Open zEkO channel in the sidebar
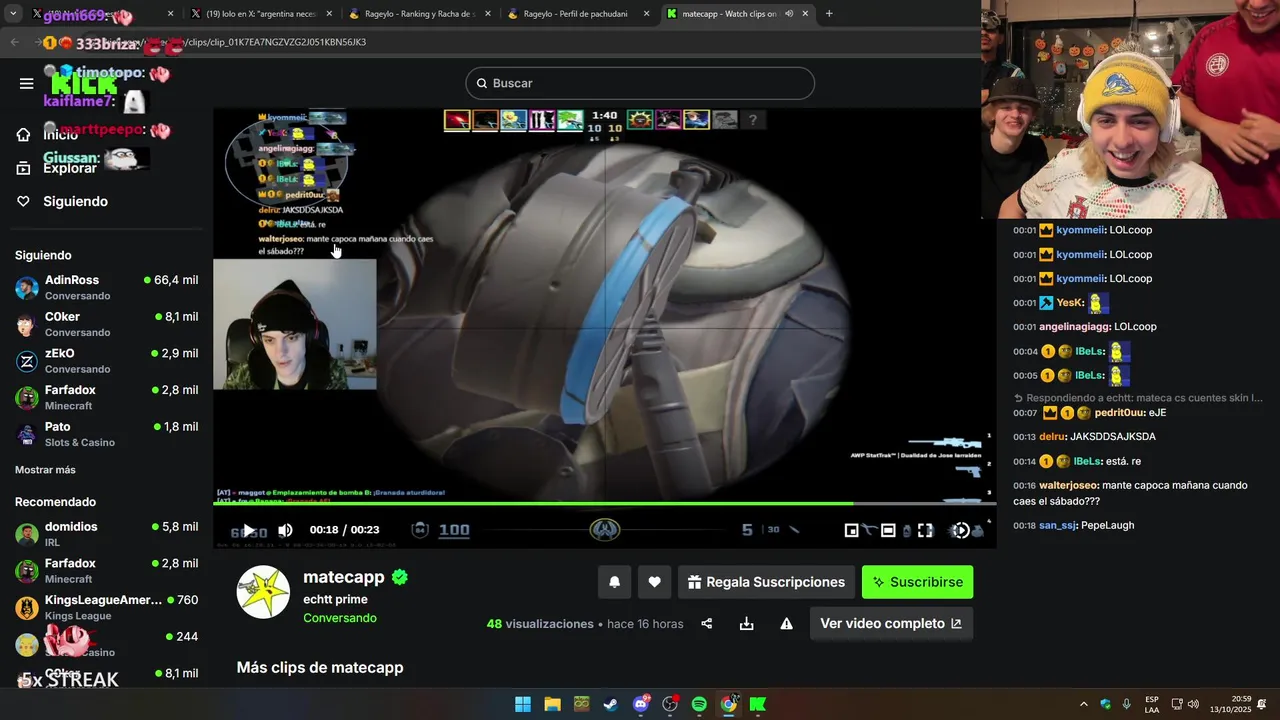This screenshot has width=1280, height=720. 106,361
